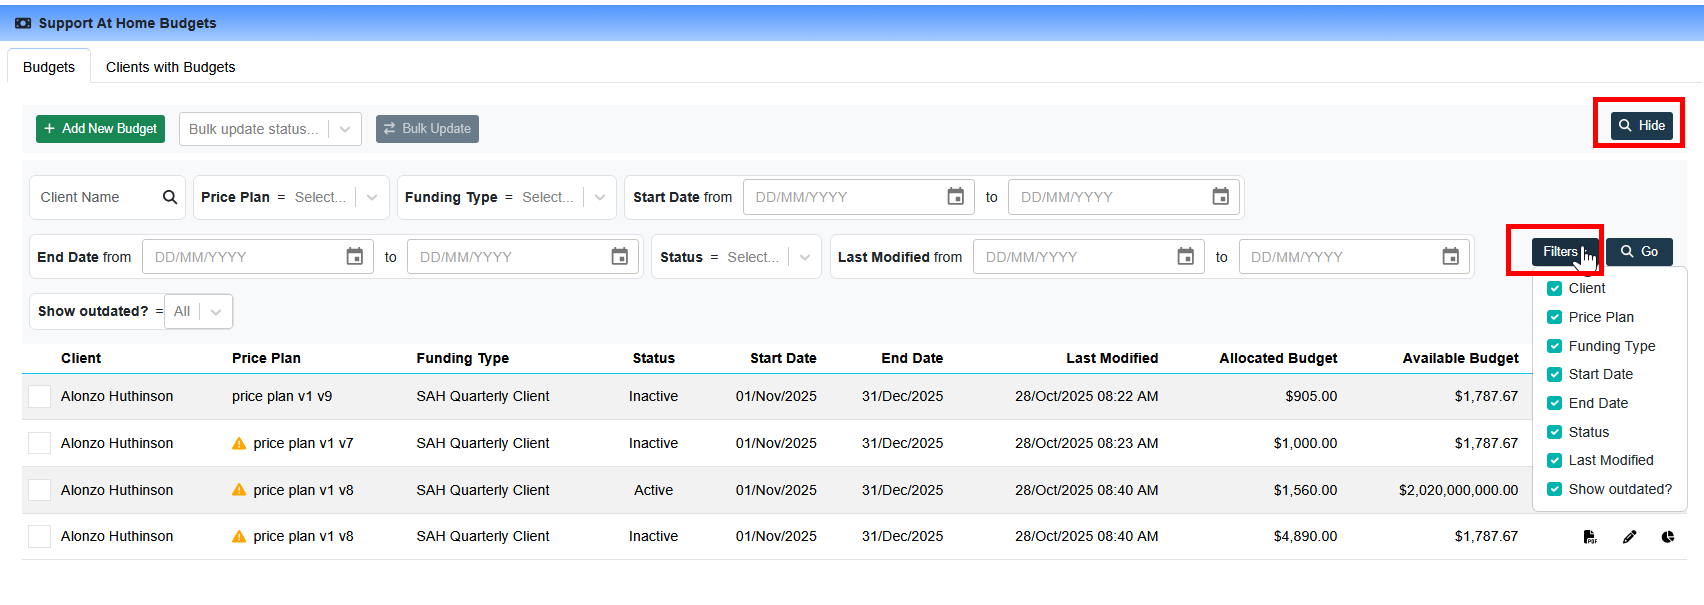This screenshot has height=605, width=1704.
Task: Export last budget row as PDF
Action: click(x=1590, y=537)
